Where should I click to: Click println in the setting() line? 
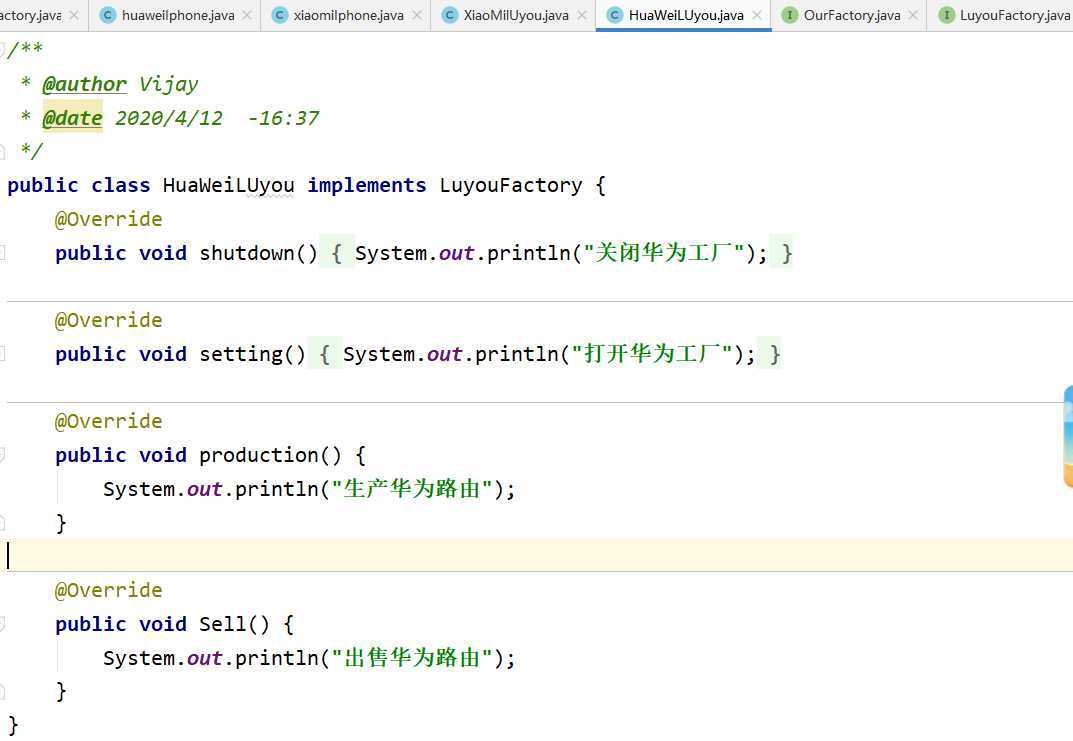[517, 354]
